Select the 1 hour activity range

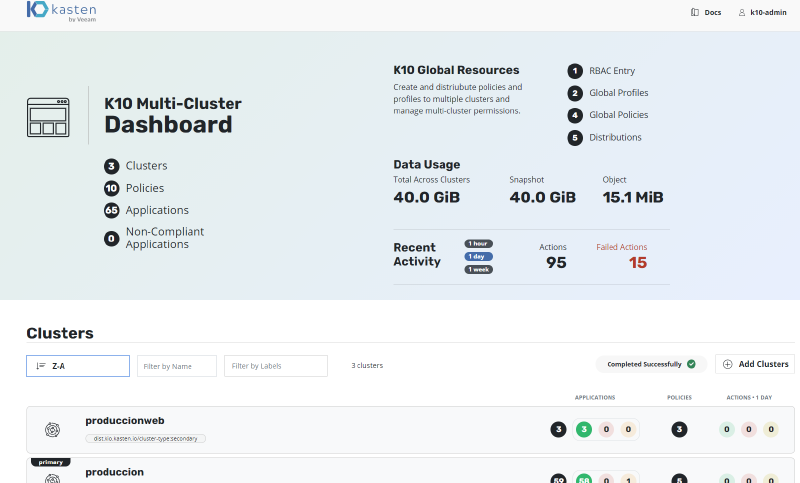tap(479, 244)
